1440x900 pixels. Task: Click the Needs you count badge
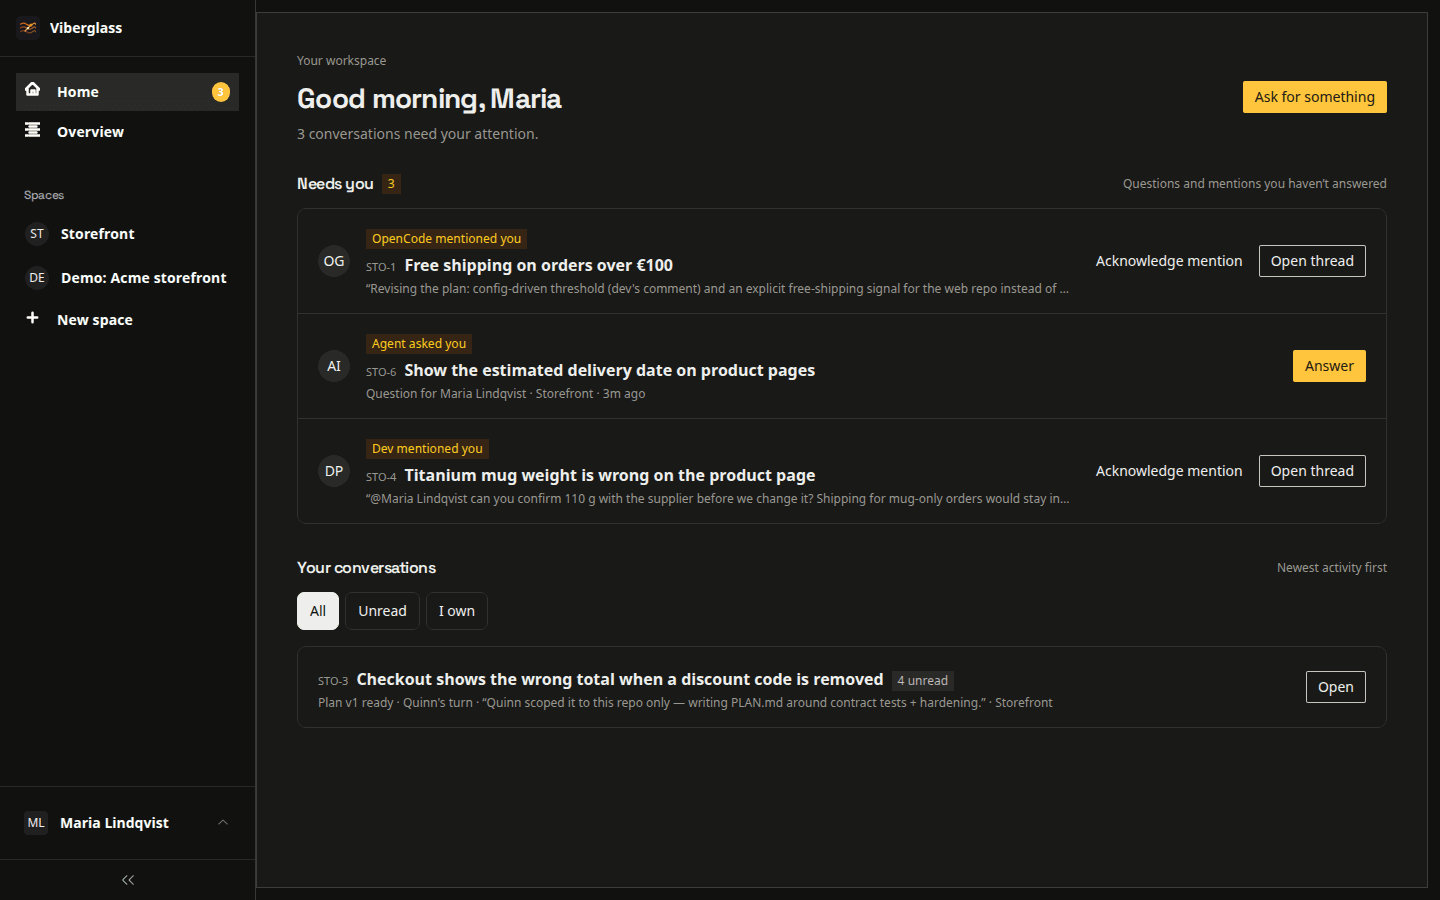coord(391,184)
